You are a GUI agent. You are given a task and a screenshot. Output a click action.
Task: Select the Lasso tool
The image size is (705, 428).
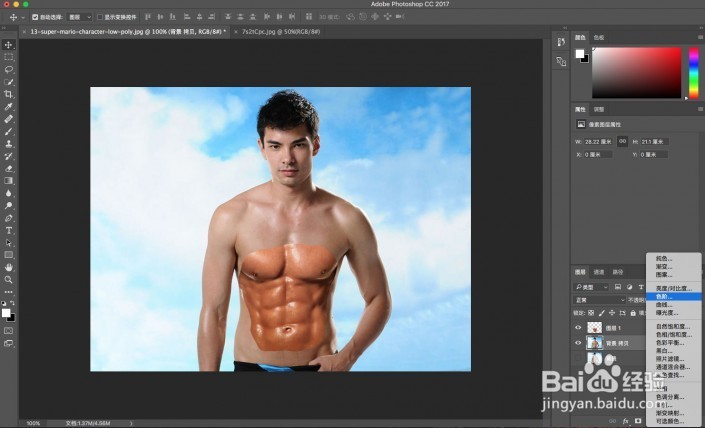[9, 70]
